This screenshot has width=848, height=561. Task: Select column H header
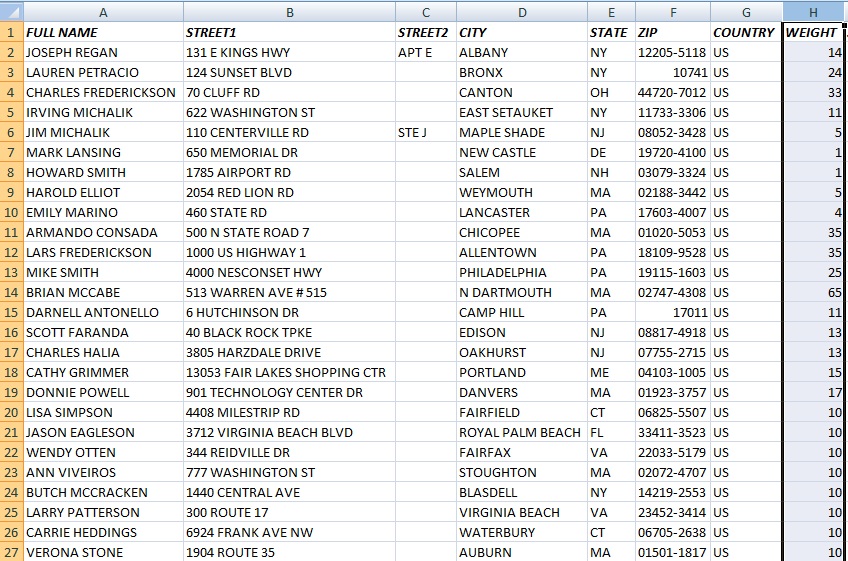click(x=813, y=12)
